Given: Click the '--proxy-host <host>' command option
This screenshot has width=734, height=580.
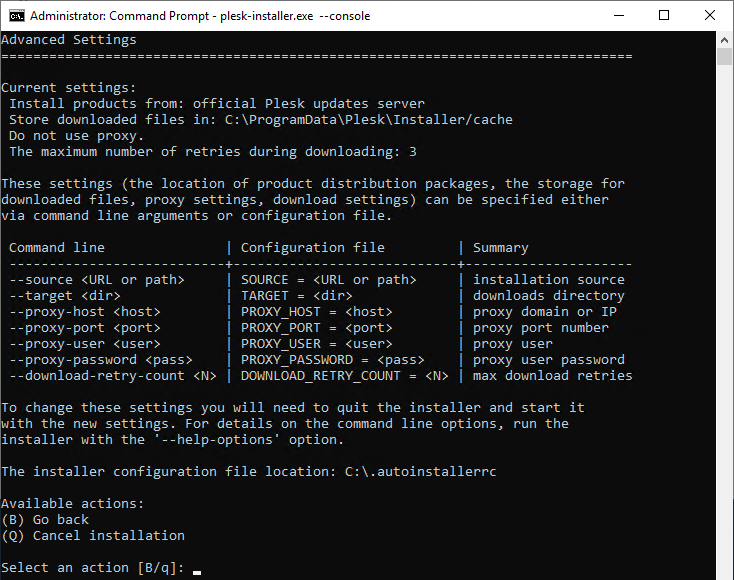Looking at the screenshot, I should tap(85, 312).
